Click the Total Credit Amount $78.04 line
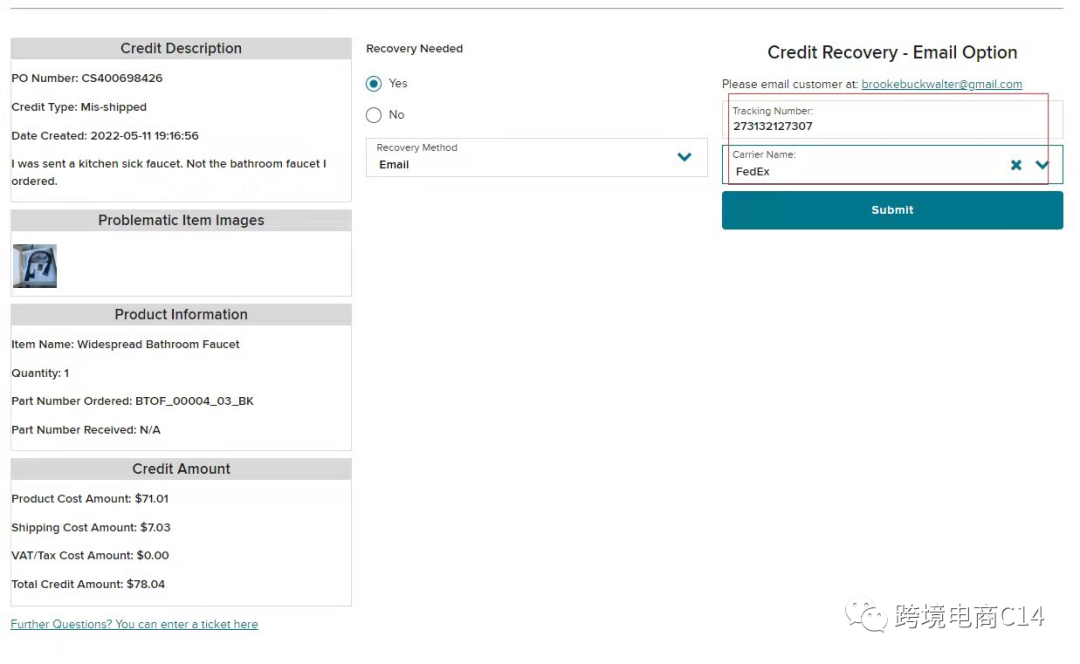 pyautogui.click(x=88, y=584)
